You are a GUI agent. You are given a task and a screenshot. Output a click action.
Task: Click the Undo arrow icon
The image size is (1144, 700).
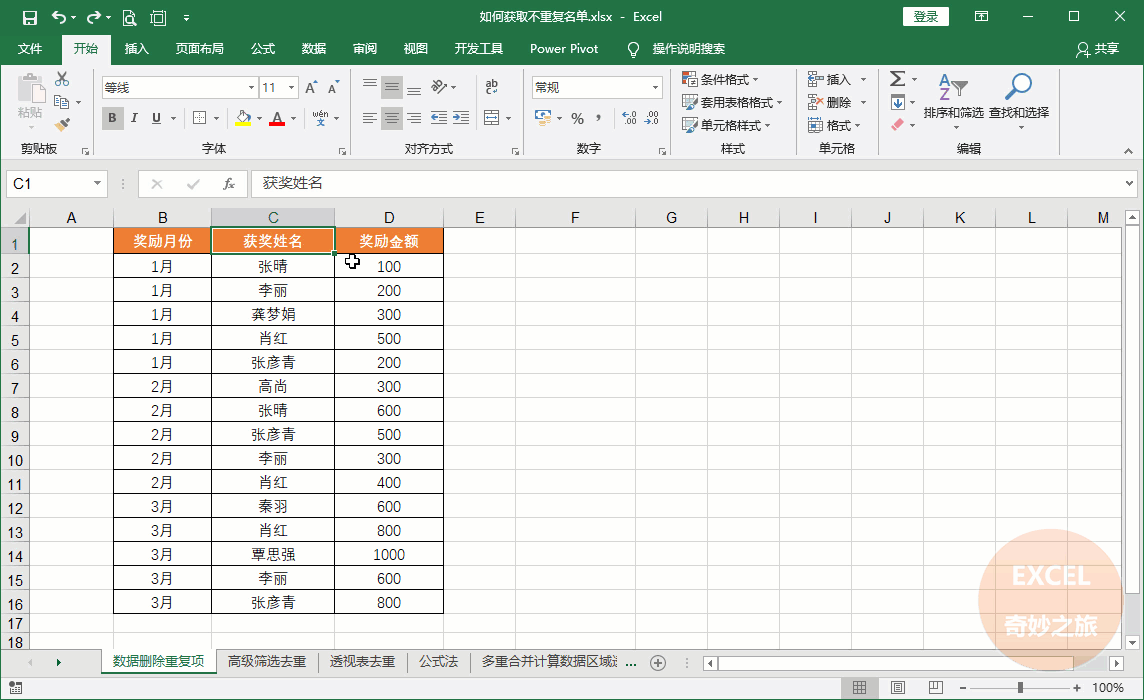click(59, 18)
